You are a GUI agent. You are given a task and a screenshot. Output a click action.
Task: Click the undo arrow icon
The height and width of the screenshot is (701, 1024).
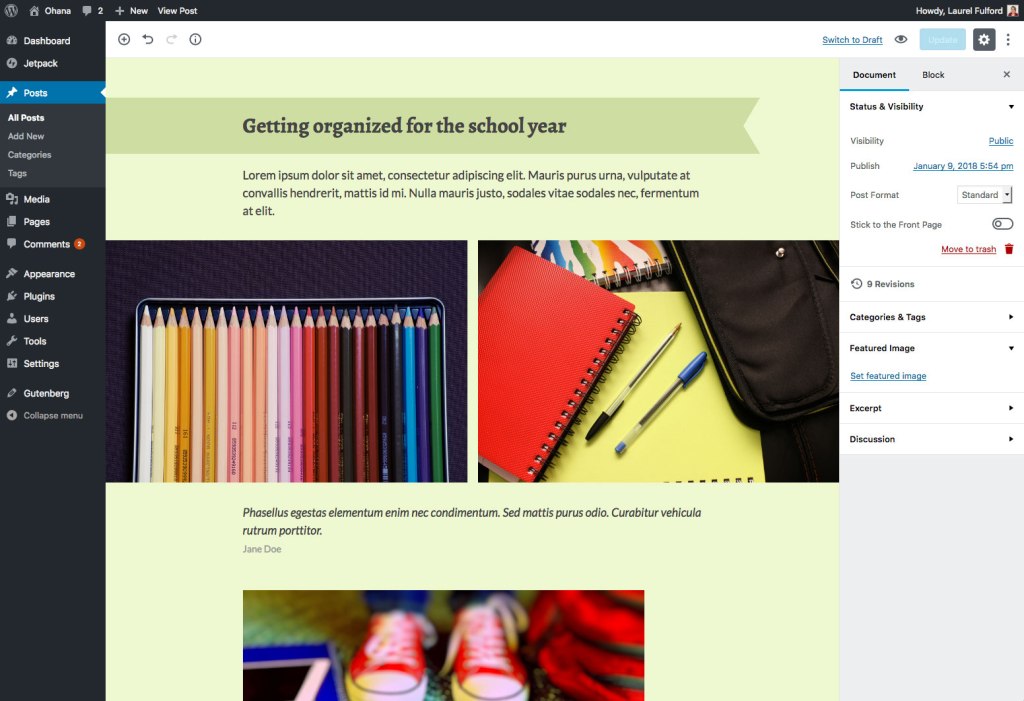pos(148,39)
